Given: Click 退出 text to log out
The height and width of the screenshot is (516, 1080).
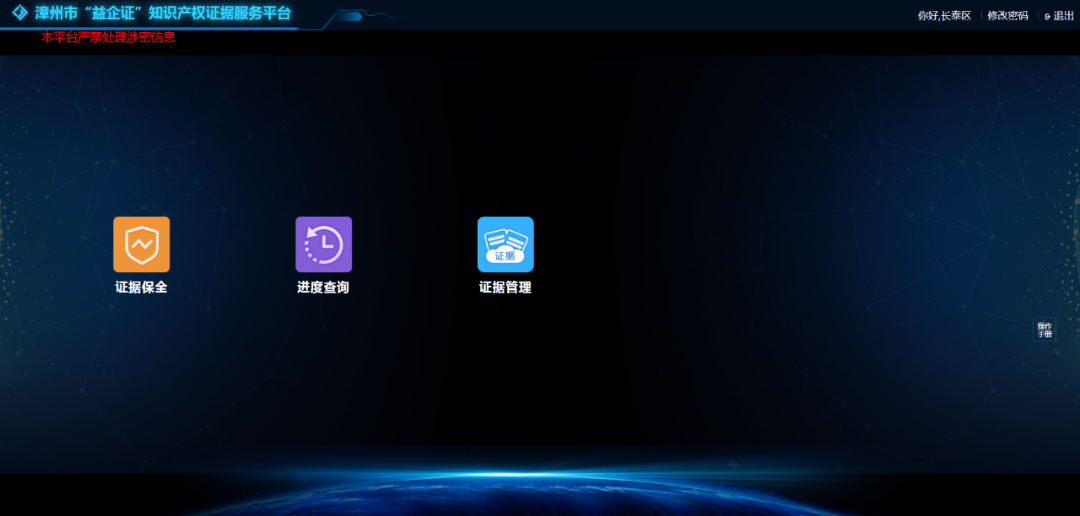Looking at the screenshot, I should pos(1062,16).
